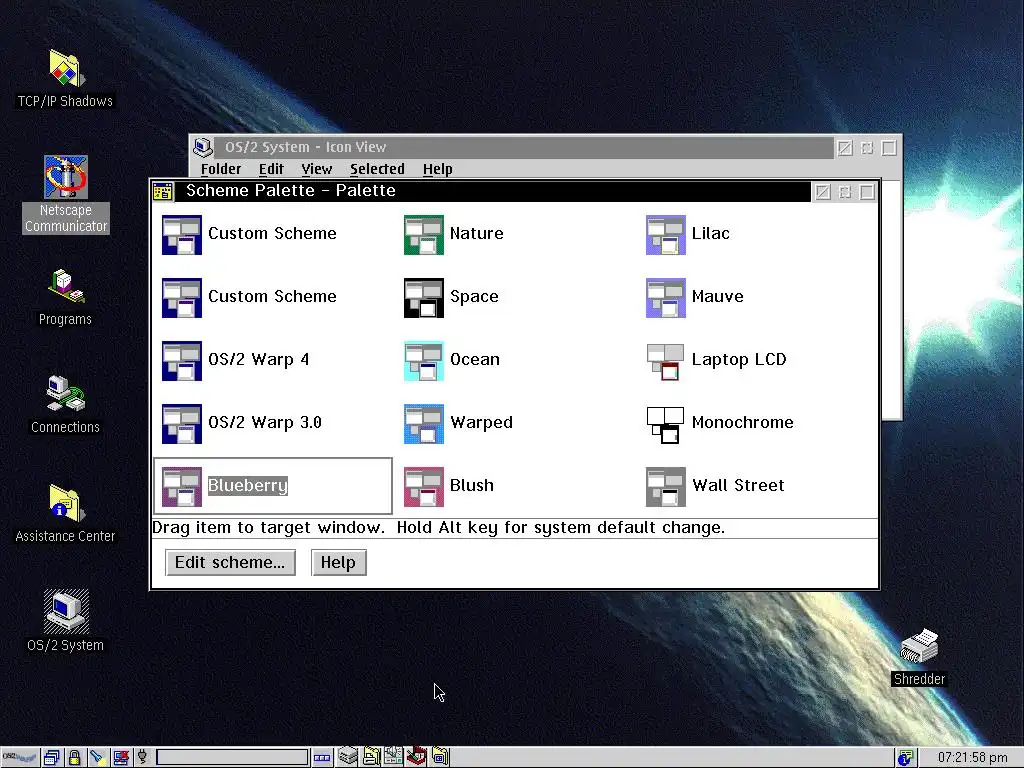Image resolution: width=1024 pixels, height=768 pixels.
Task: Choose the Laptop LCD scheme icon
Action: coord(665,360)
